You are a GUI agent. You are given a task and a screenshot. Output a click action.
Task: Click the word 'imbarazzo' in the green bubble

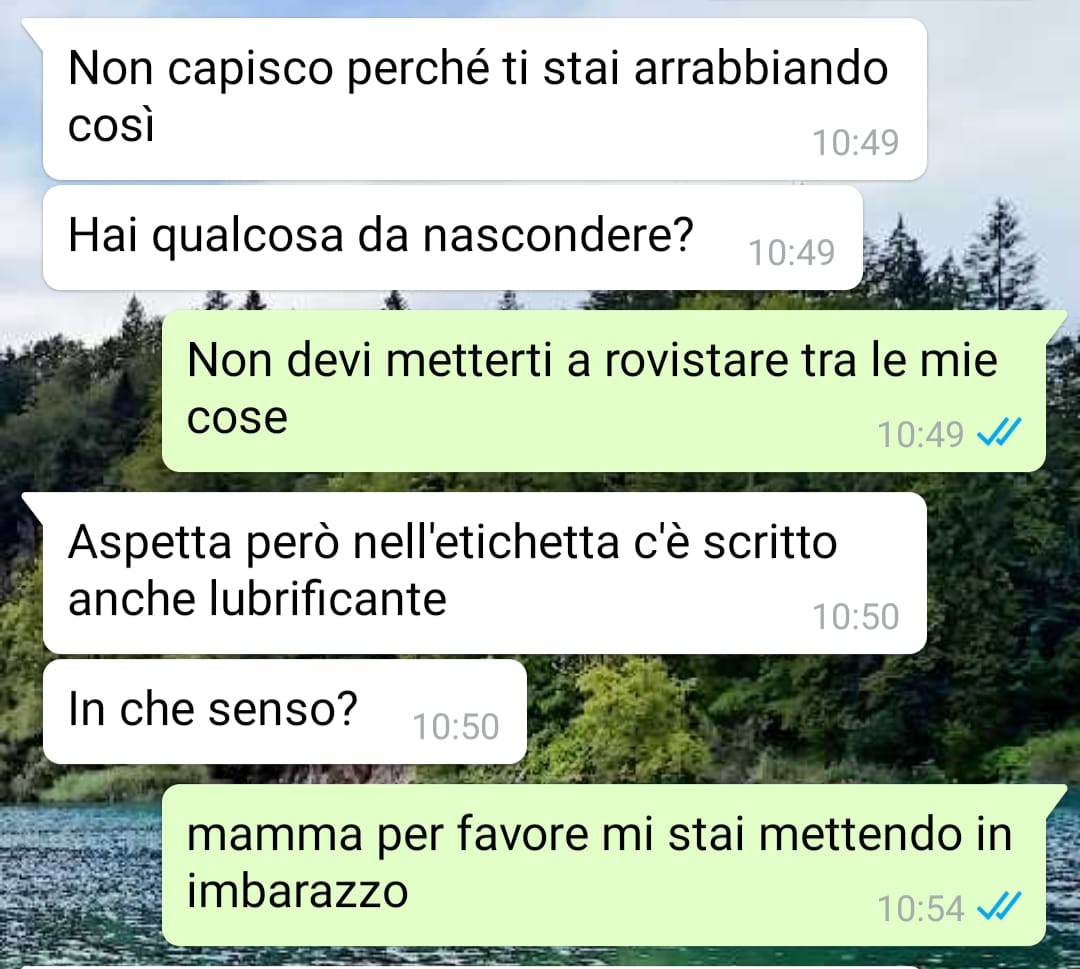click(x=298, y=889)
